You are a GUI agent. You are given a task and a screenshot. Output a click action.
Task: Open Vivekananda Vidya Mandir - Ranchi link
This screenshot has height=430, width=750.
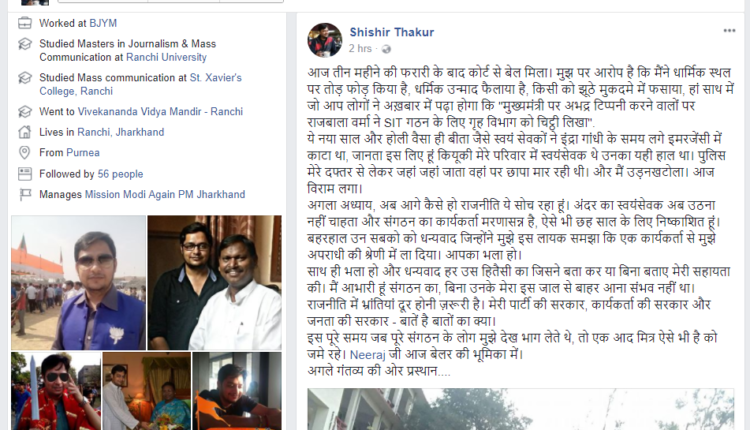point(160,111)
